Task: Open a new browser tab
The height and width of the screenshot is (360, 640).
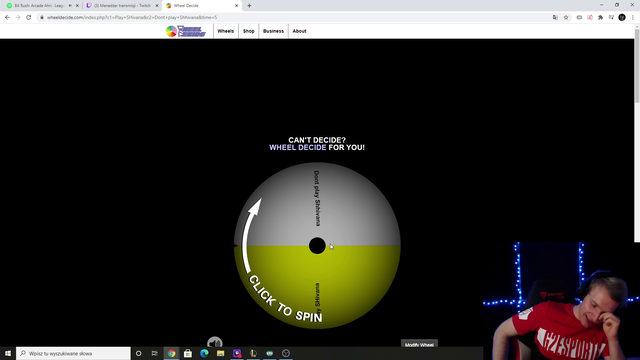Action: pyautogui.click(x=249, y=6)
